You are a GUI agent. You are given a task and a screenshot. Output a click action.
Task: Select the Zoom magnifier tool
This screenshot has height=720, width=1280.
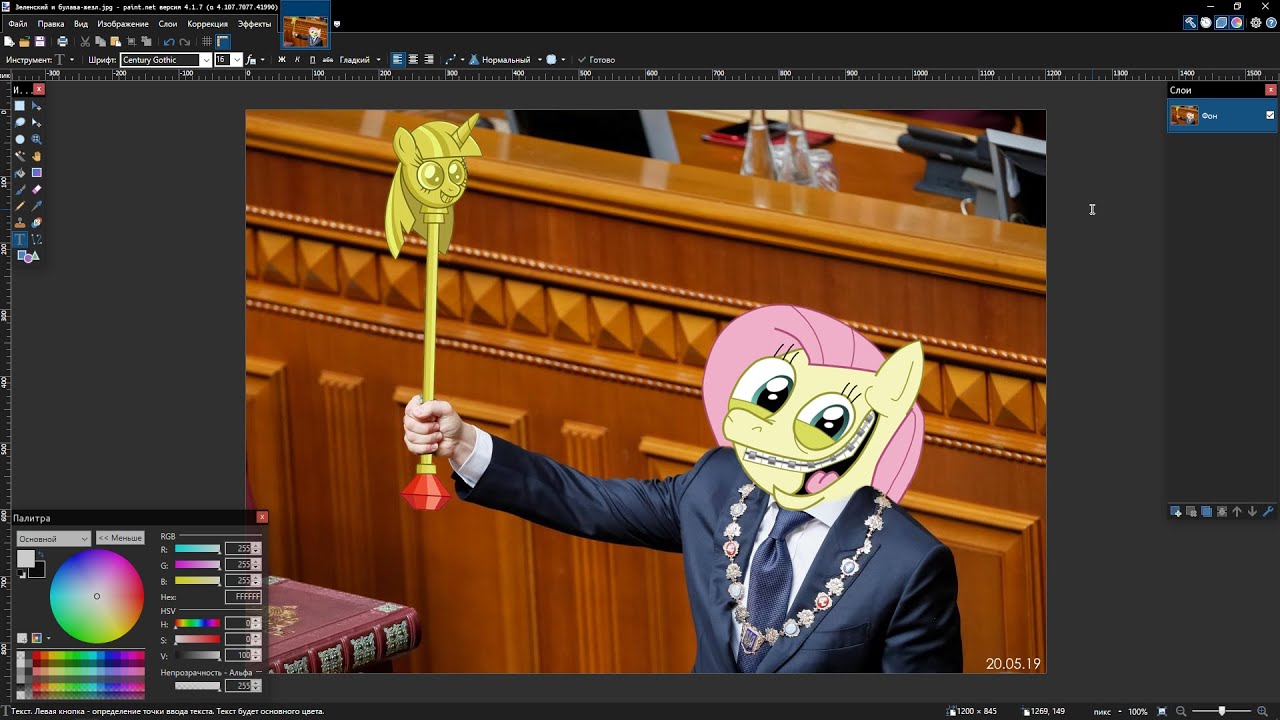[x=37, y=139]
